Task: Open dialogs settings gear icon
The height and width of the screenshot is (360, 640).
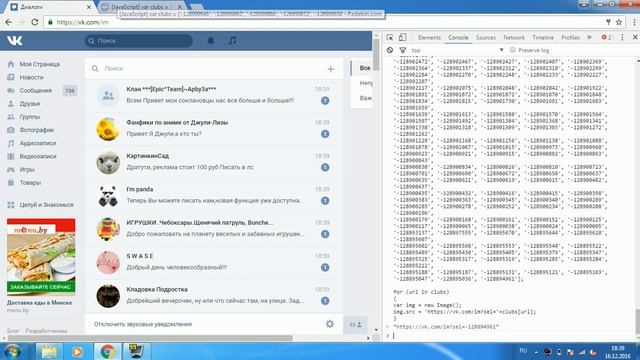Action: tap(330, 324)
